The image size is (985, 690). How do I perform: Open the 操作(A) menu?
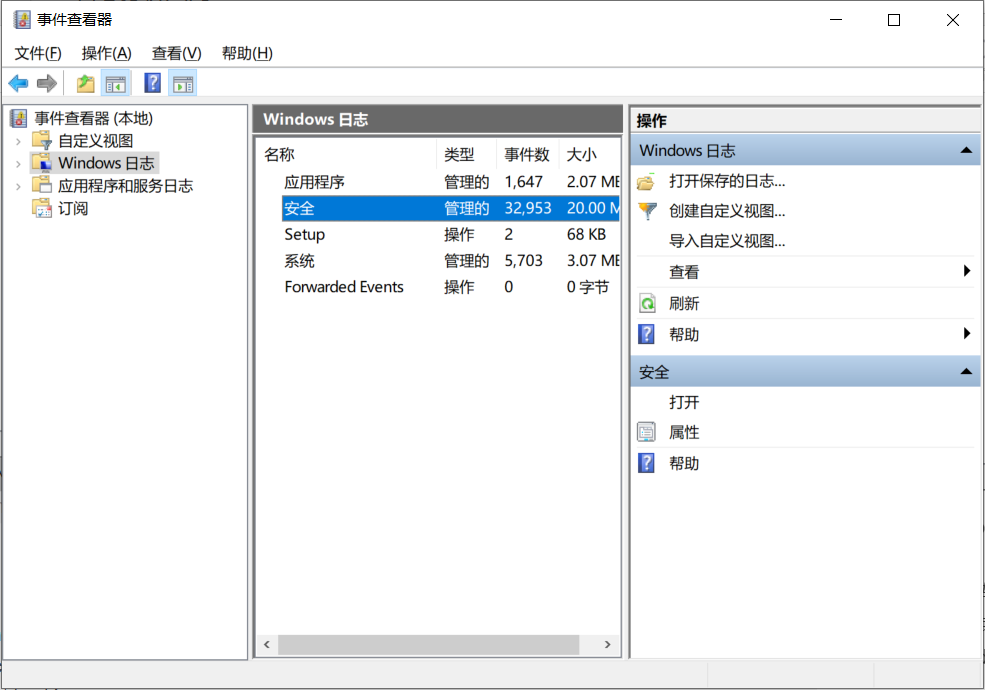(107, 53)
